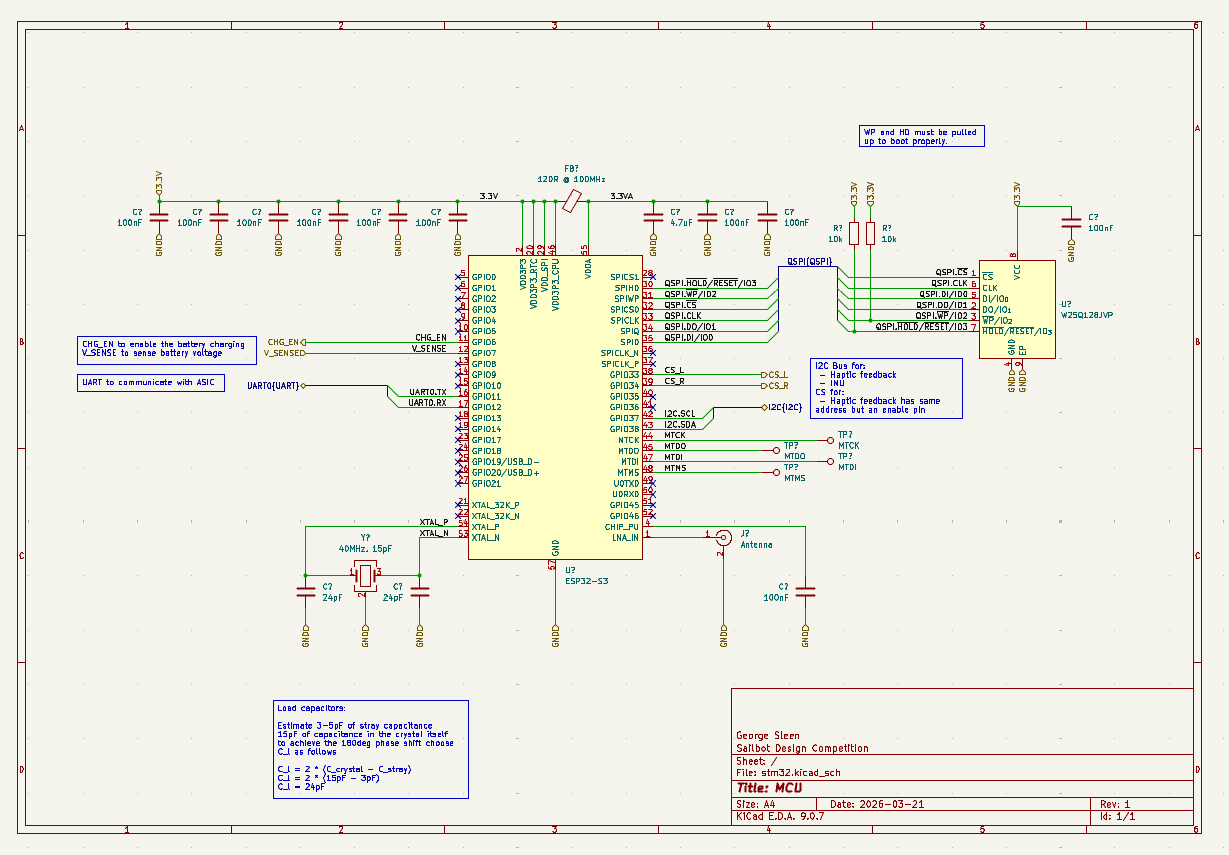Click the V_SENSED hierarchical label
The width and height of the screenshot is (1229, 855).
pos(284,352)
